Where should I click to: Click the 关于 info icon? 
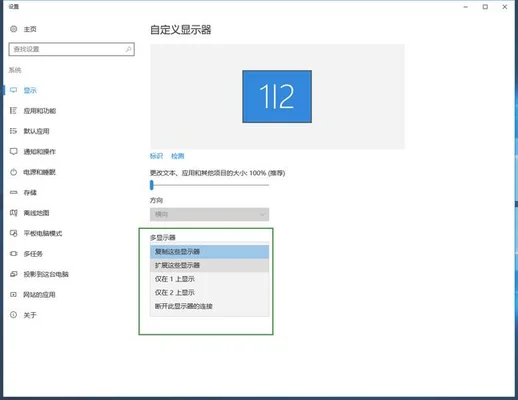pyautogui.click(x=14, y=315)
